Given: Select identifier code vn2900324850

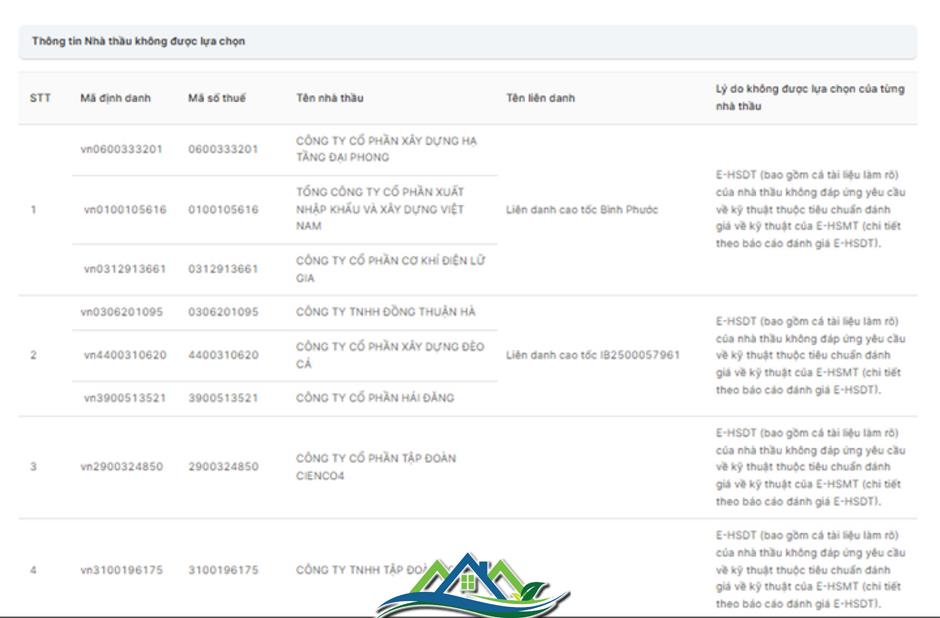Looking at the screenshot, I should coord(122,466).
